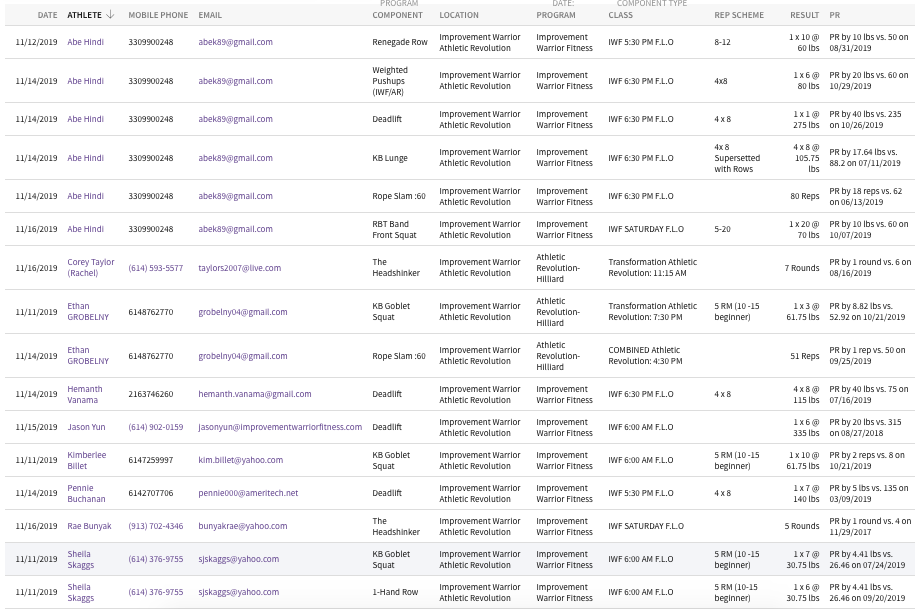The image size is (915, 609).
Task: Select the 'Renegade Row' component cell
Action: 400,42
